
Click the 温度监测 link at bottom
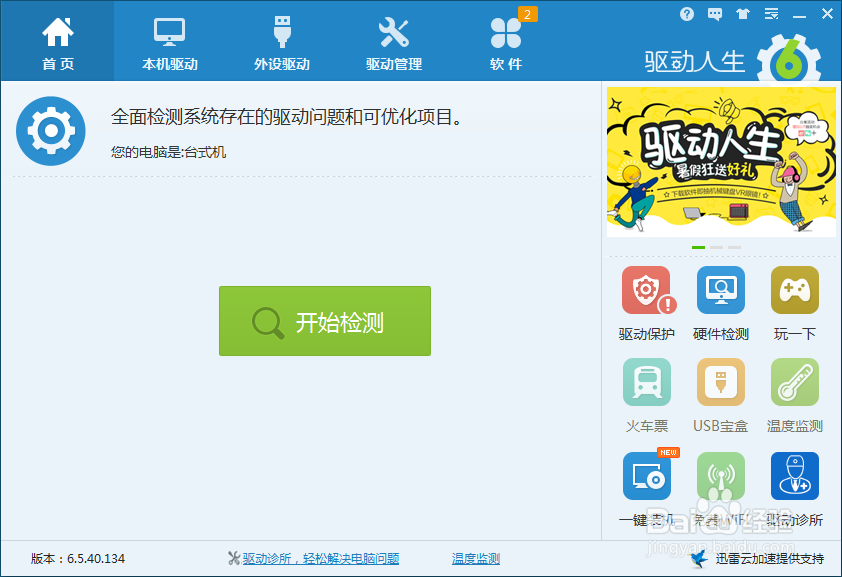(475, 557)
